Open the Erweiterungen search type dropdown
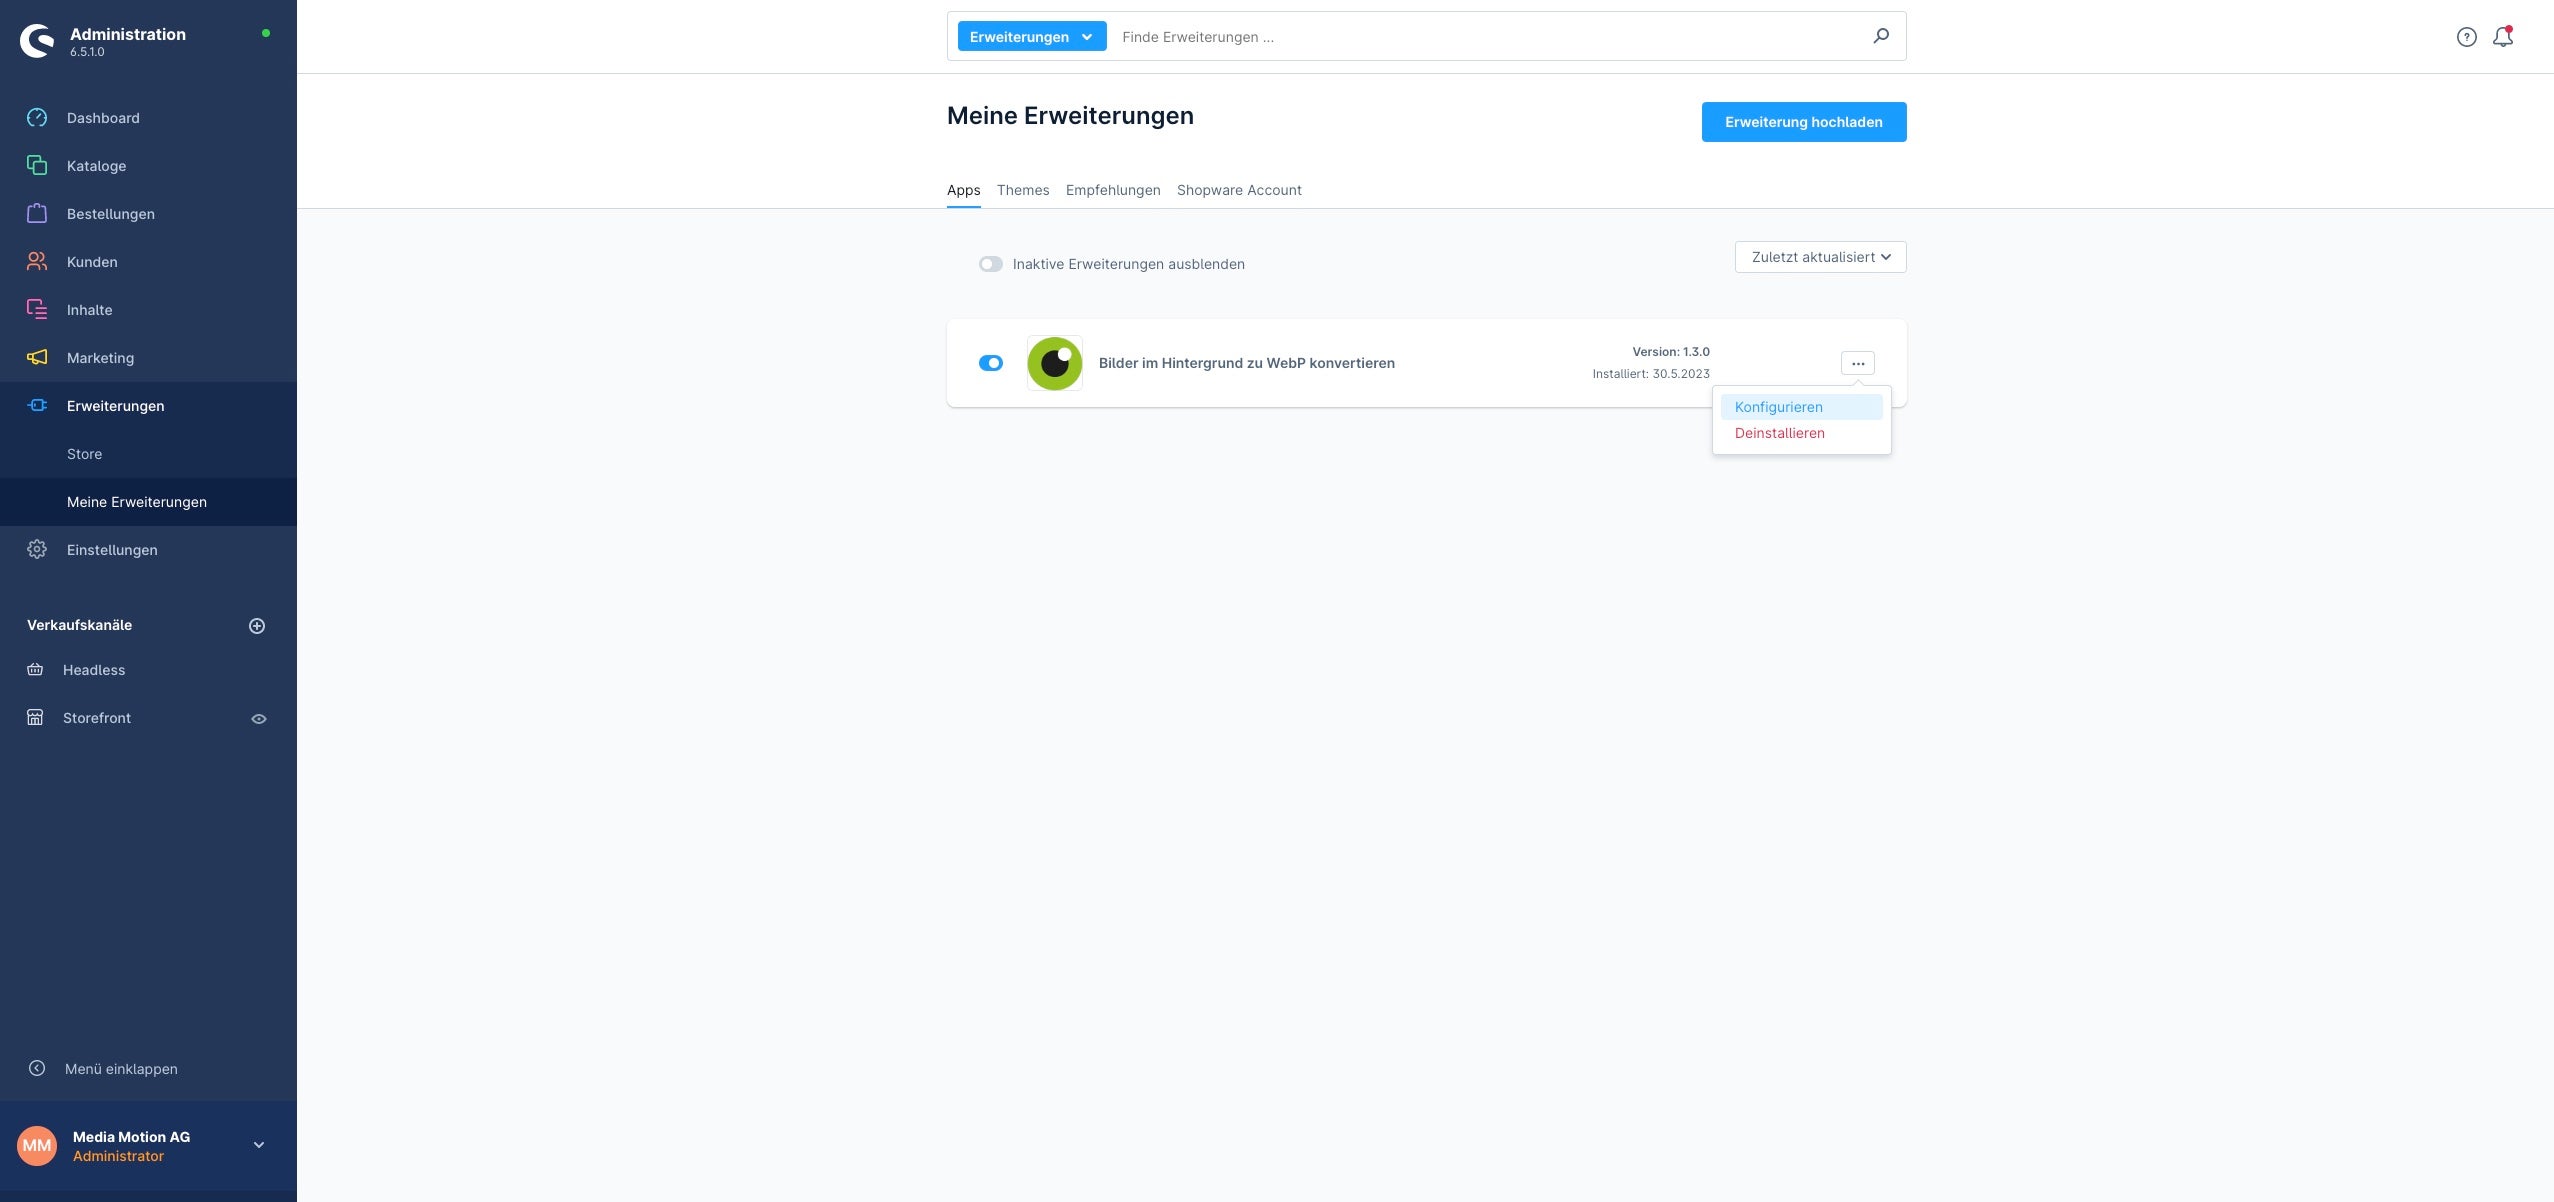The width and height of the screenshot is (2554, 1202). (1032, 37)
